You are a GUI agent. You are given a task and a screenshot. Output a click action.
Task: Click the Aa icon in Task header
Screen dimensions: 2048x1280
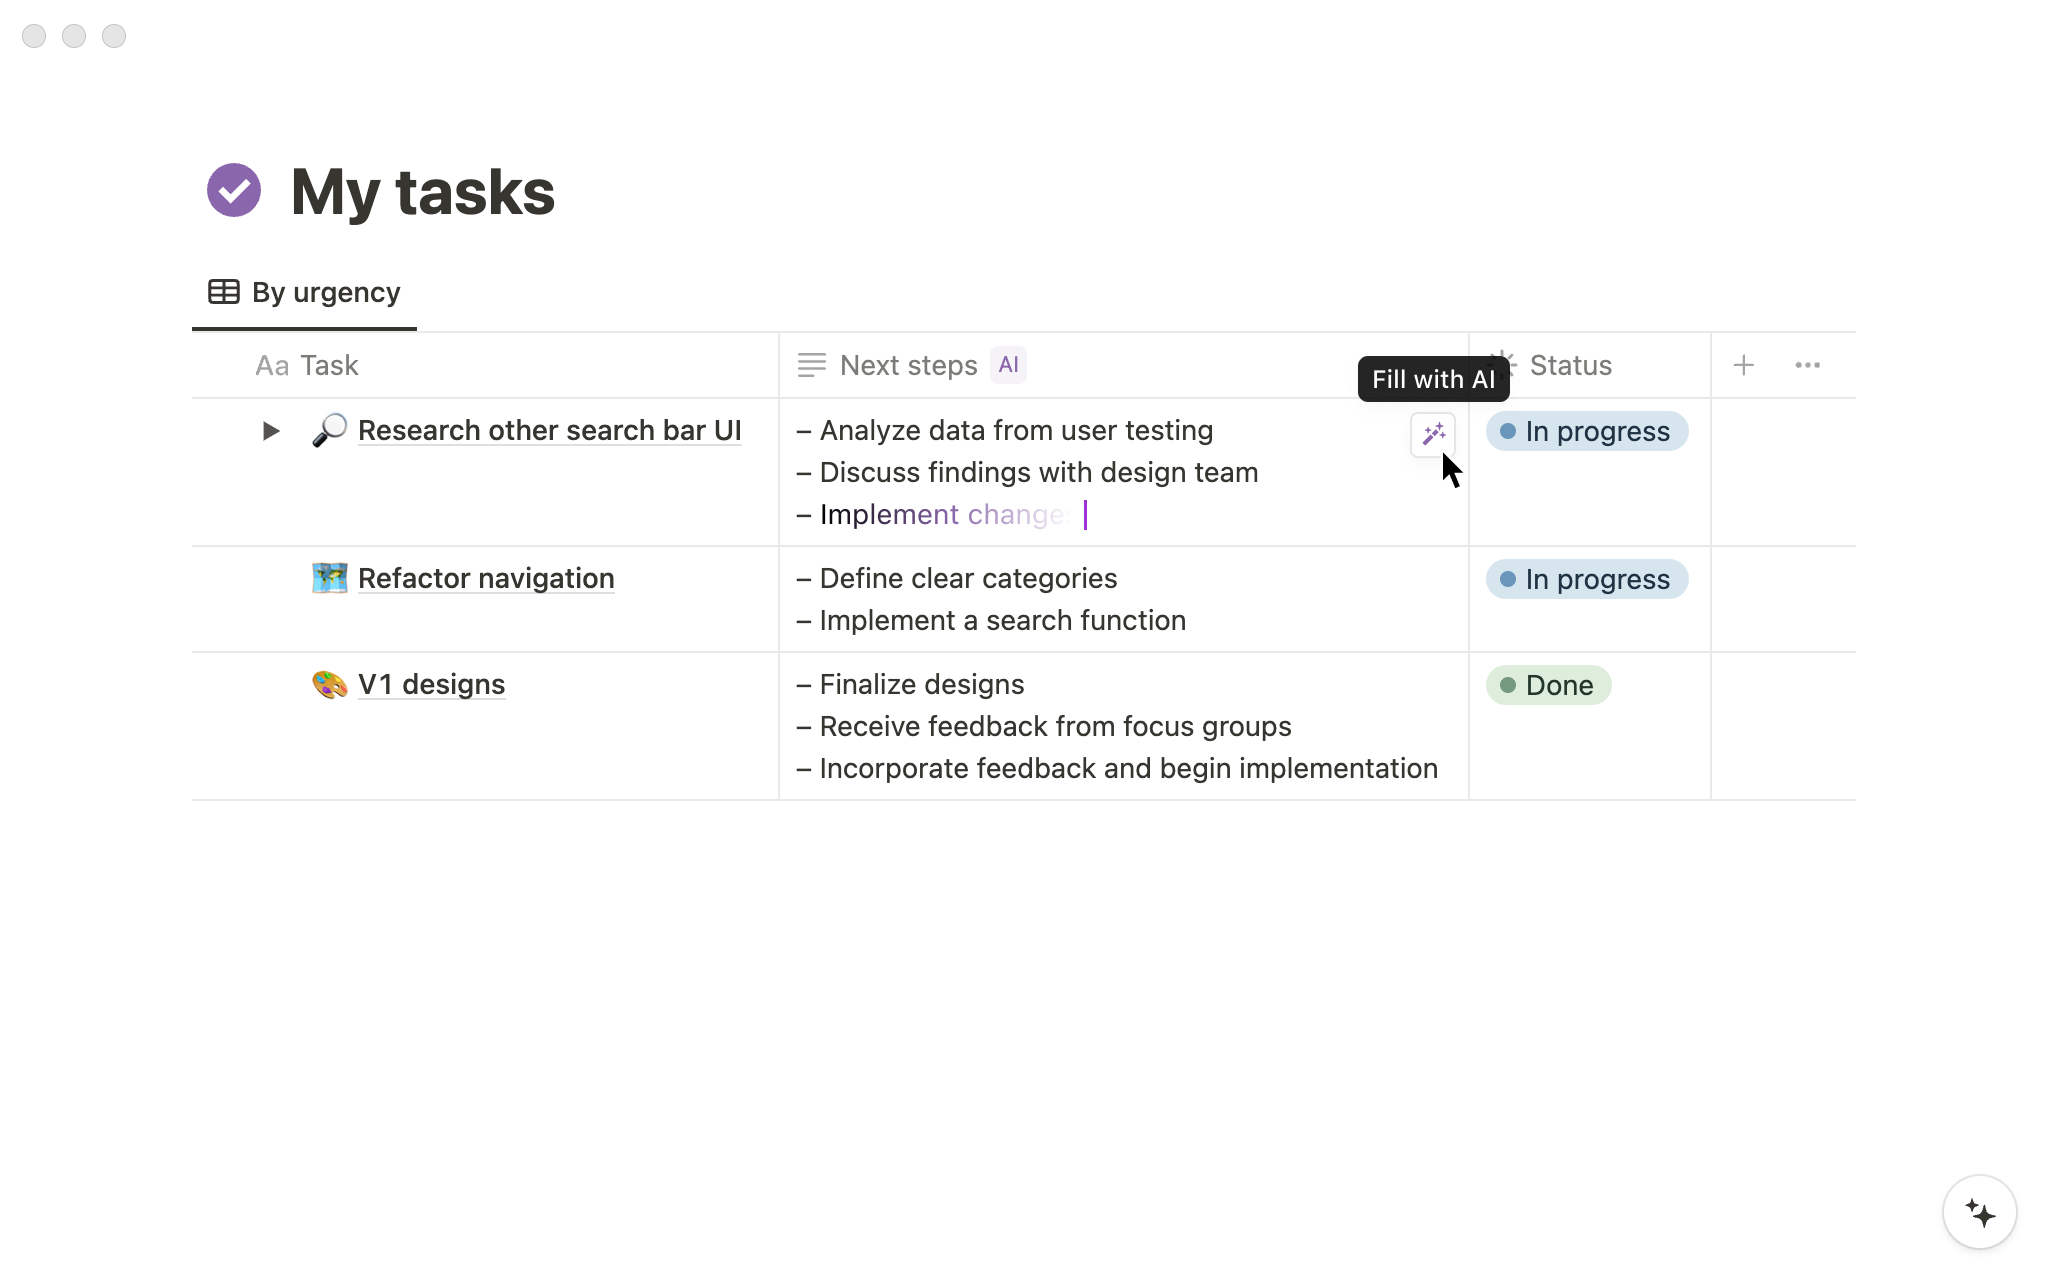coord(272,366)
